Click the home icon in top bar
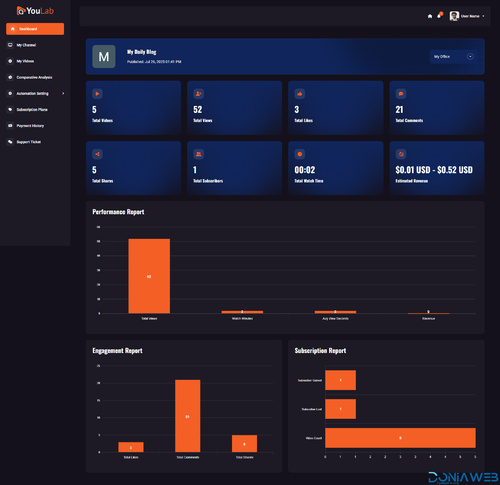500x485 pixels. [x=430, y=16]
